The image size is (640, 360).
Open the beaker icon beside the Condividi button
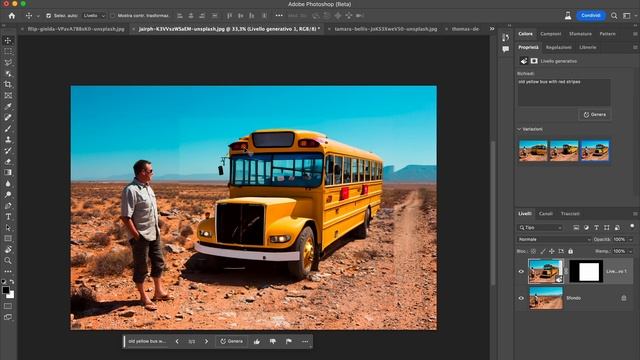pos(568,16)
